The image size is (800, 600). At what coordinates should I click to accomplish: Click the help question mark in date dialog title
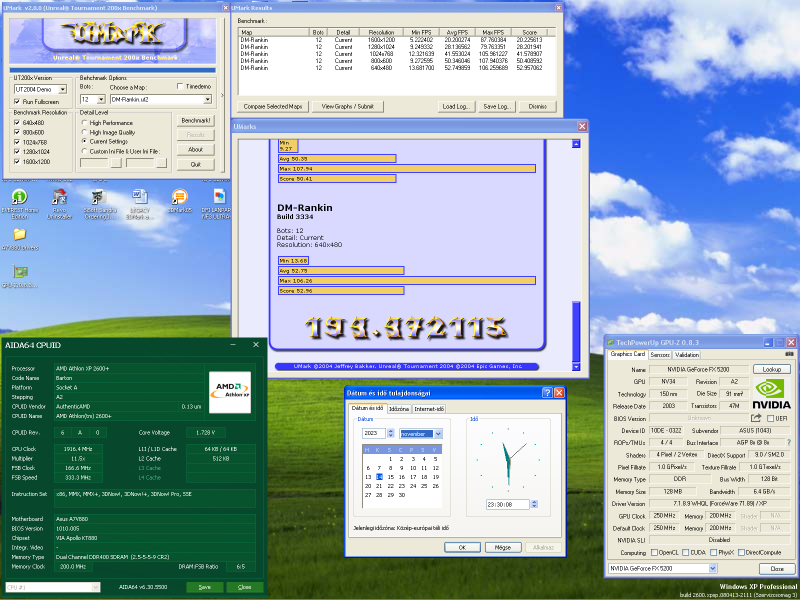(547, 392)
